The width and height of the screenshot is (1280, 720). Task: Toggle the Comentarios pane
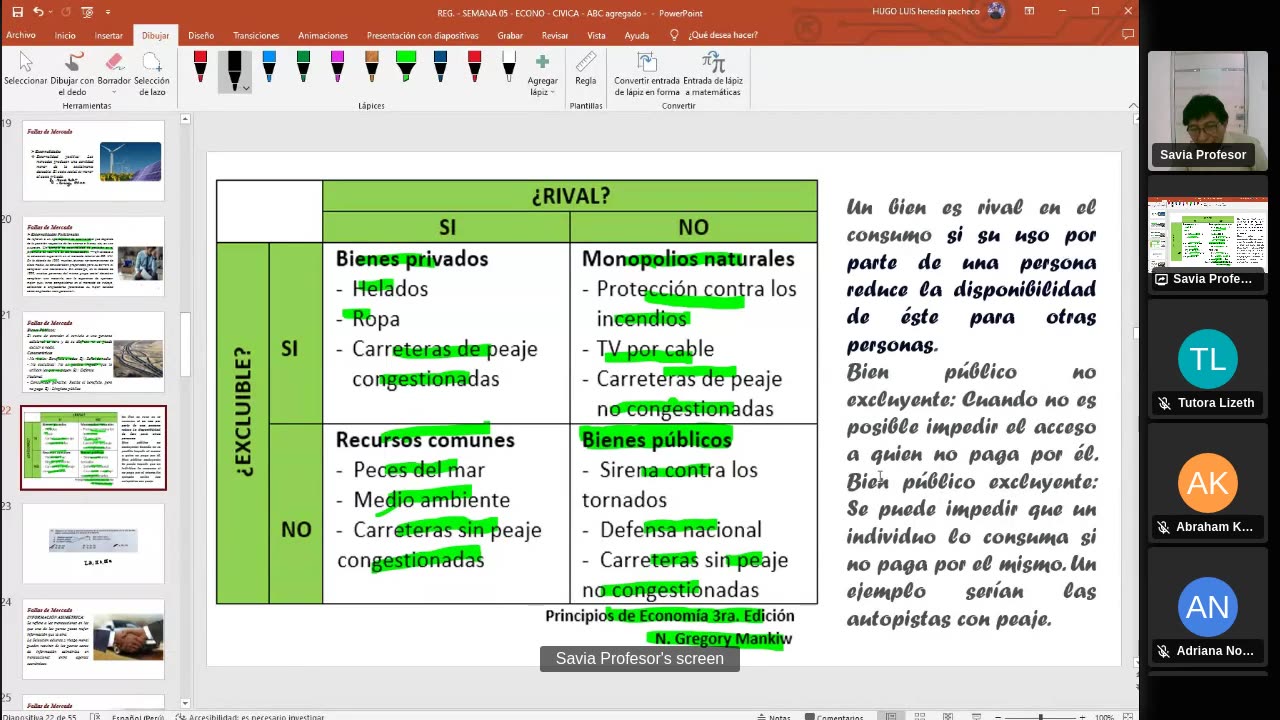pos(834,717)
